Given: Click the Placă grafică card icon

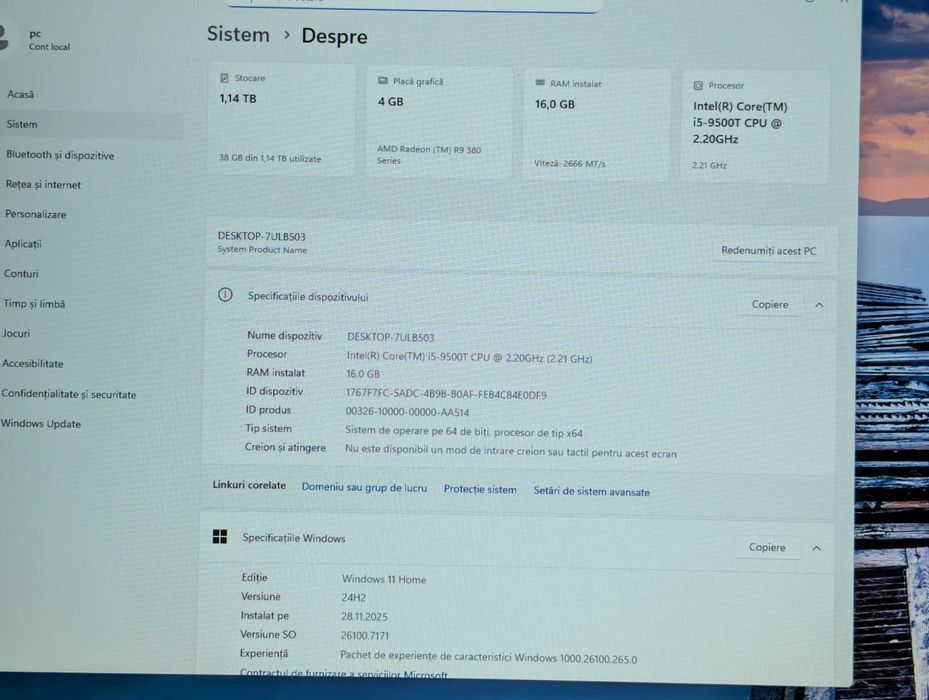Looking at the screenshot, I should [383, 81].
